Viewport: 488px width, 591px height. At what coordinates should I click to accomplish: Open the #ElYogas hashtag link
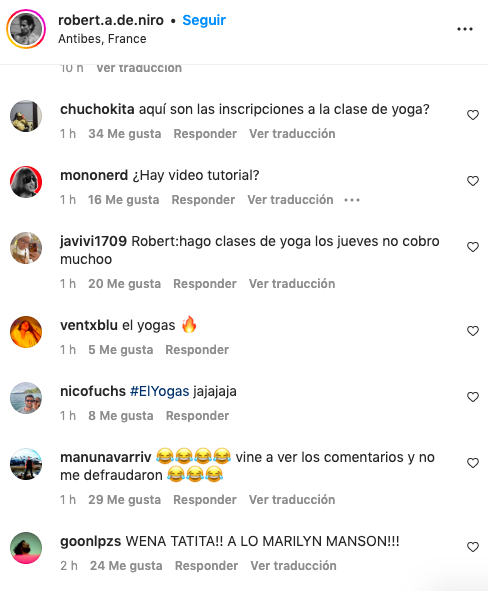point(159,391)
